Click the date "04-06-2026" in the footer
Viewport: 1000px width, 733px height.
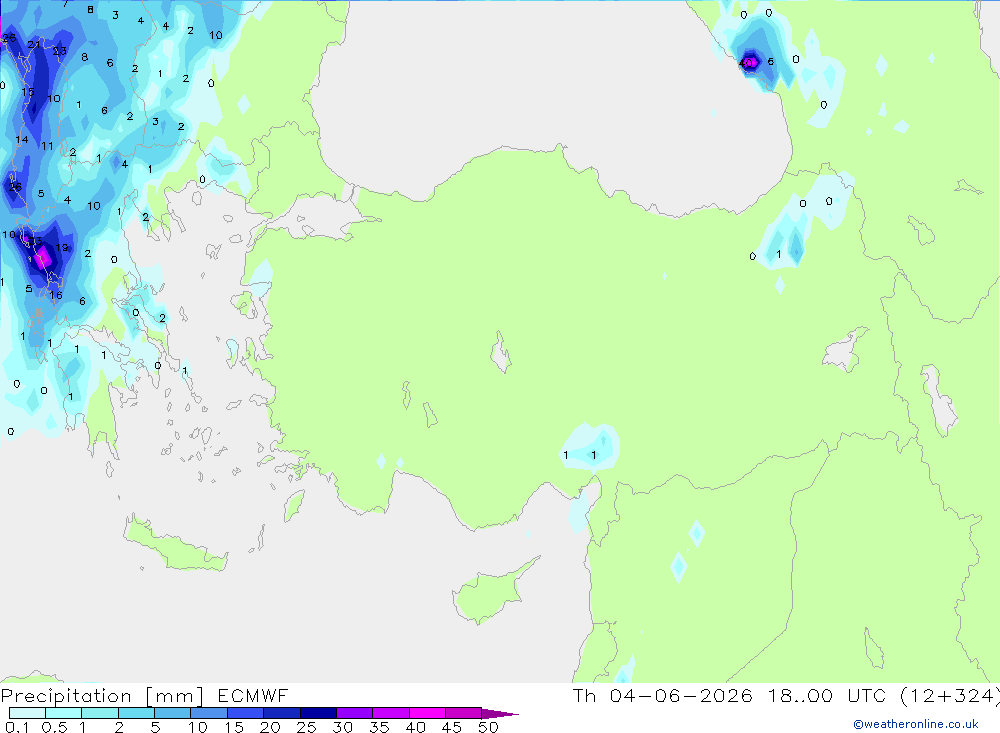point(680,695)
